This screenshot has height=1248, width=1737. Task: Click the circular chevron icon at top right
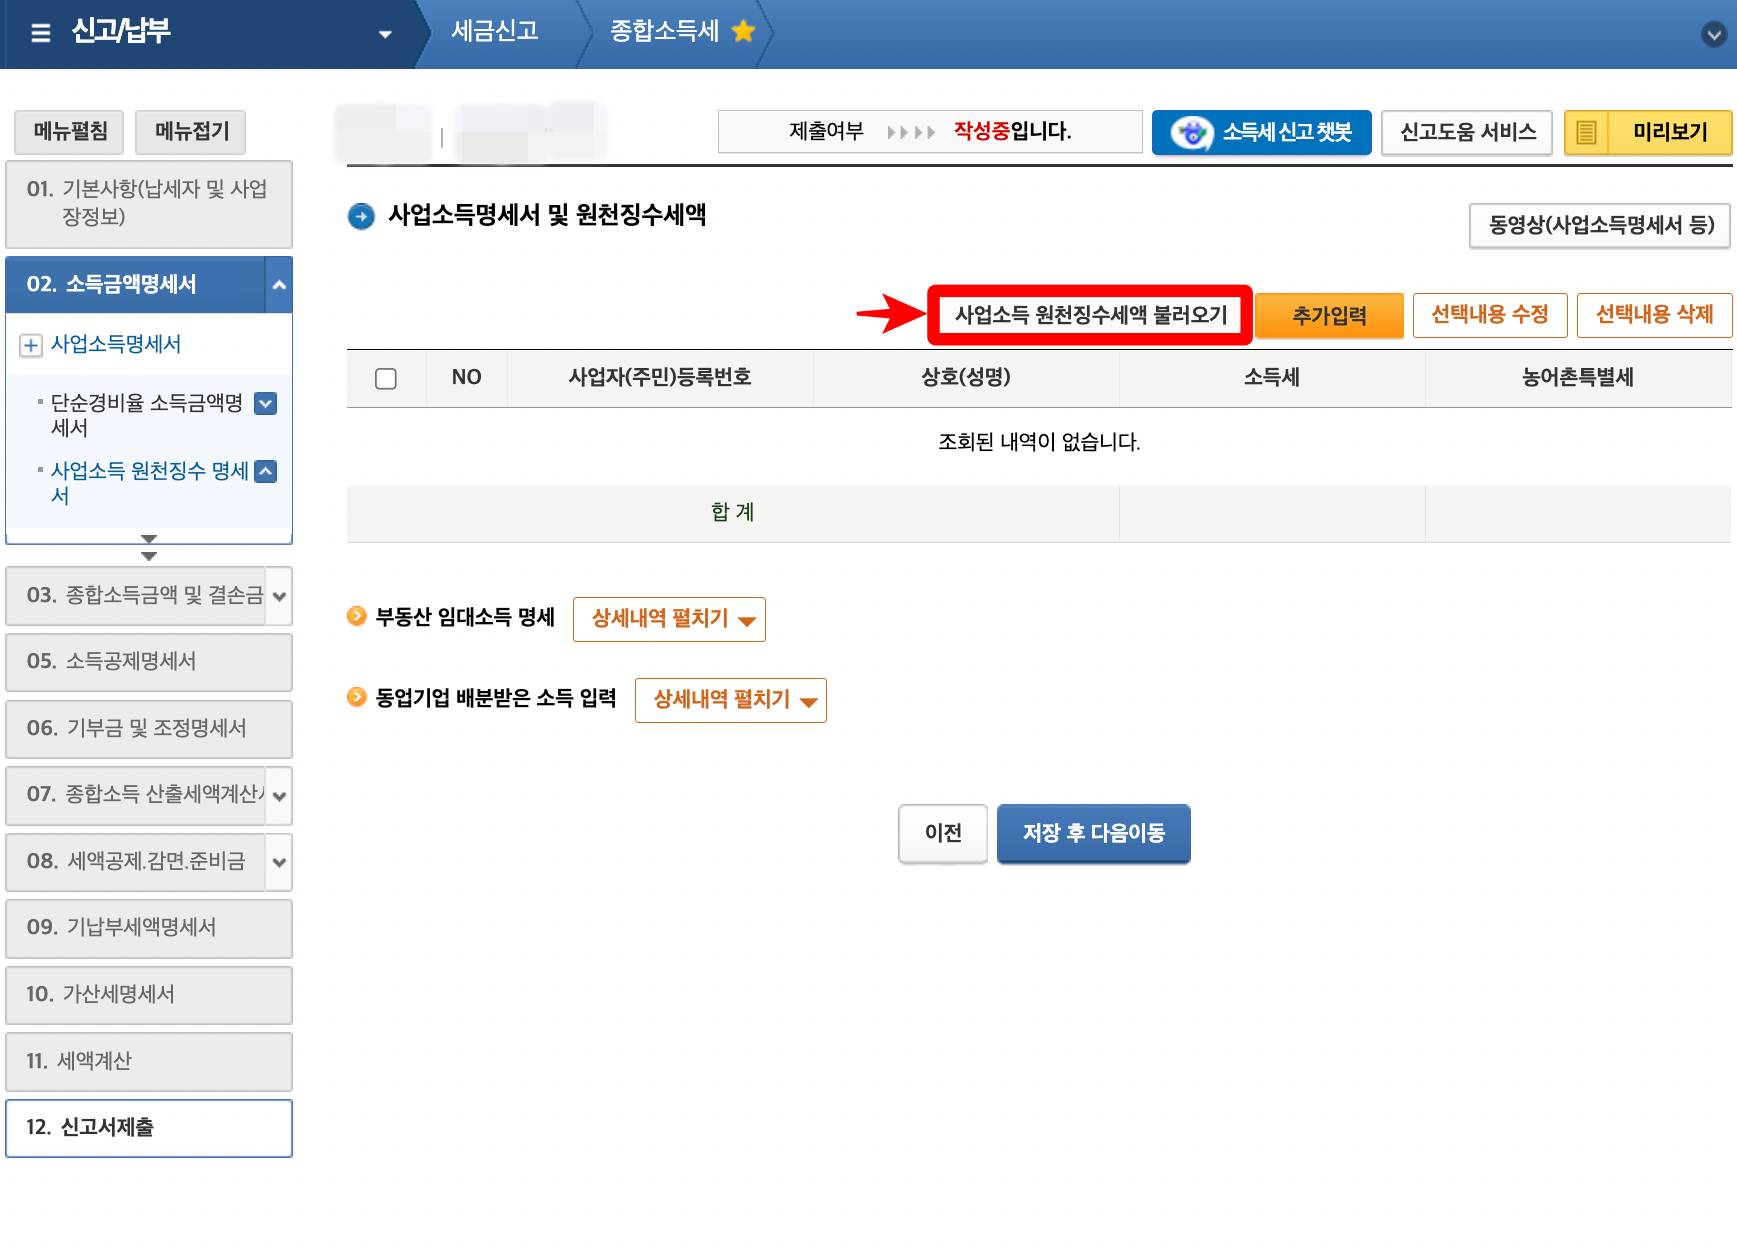pyautogui.click(x=1713, y=32)
